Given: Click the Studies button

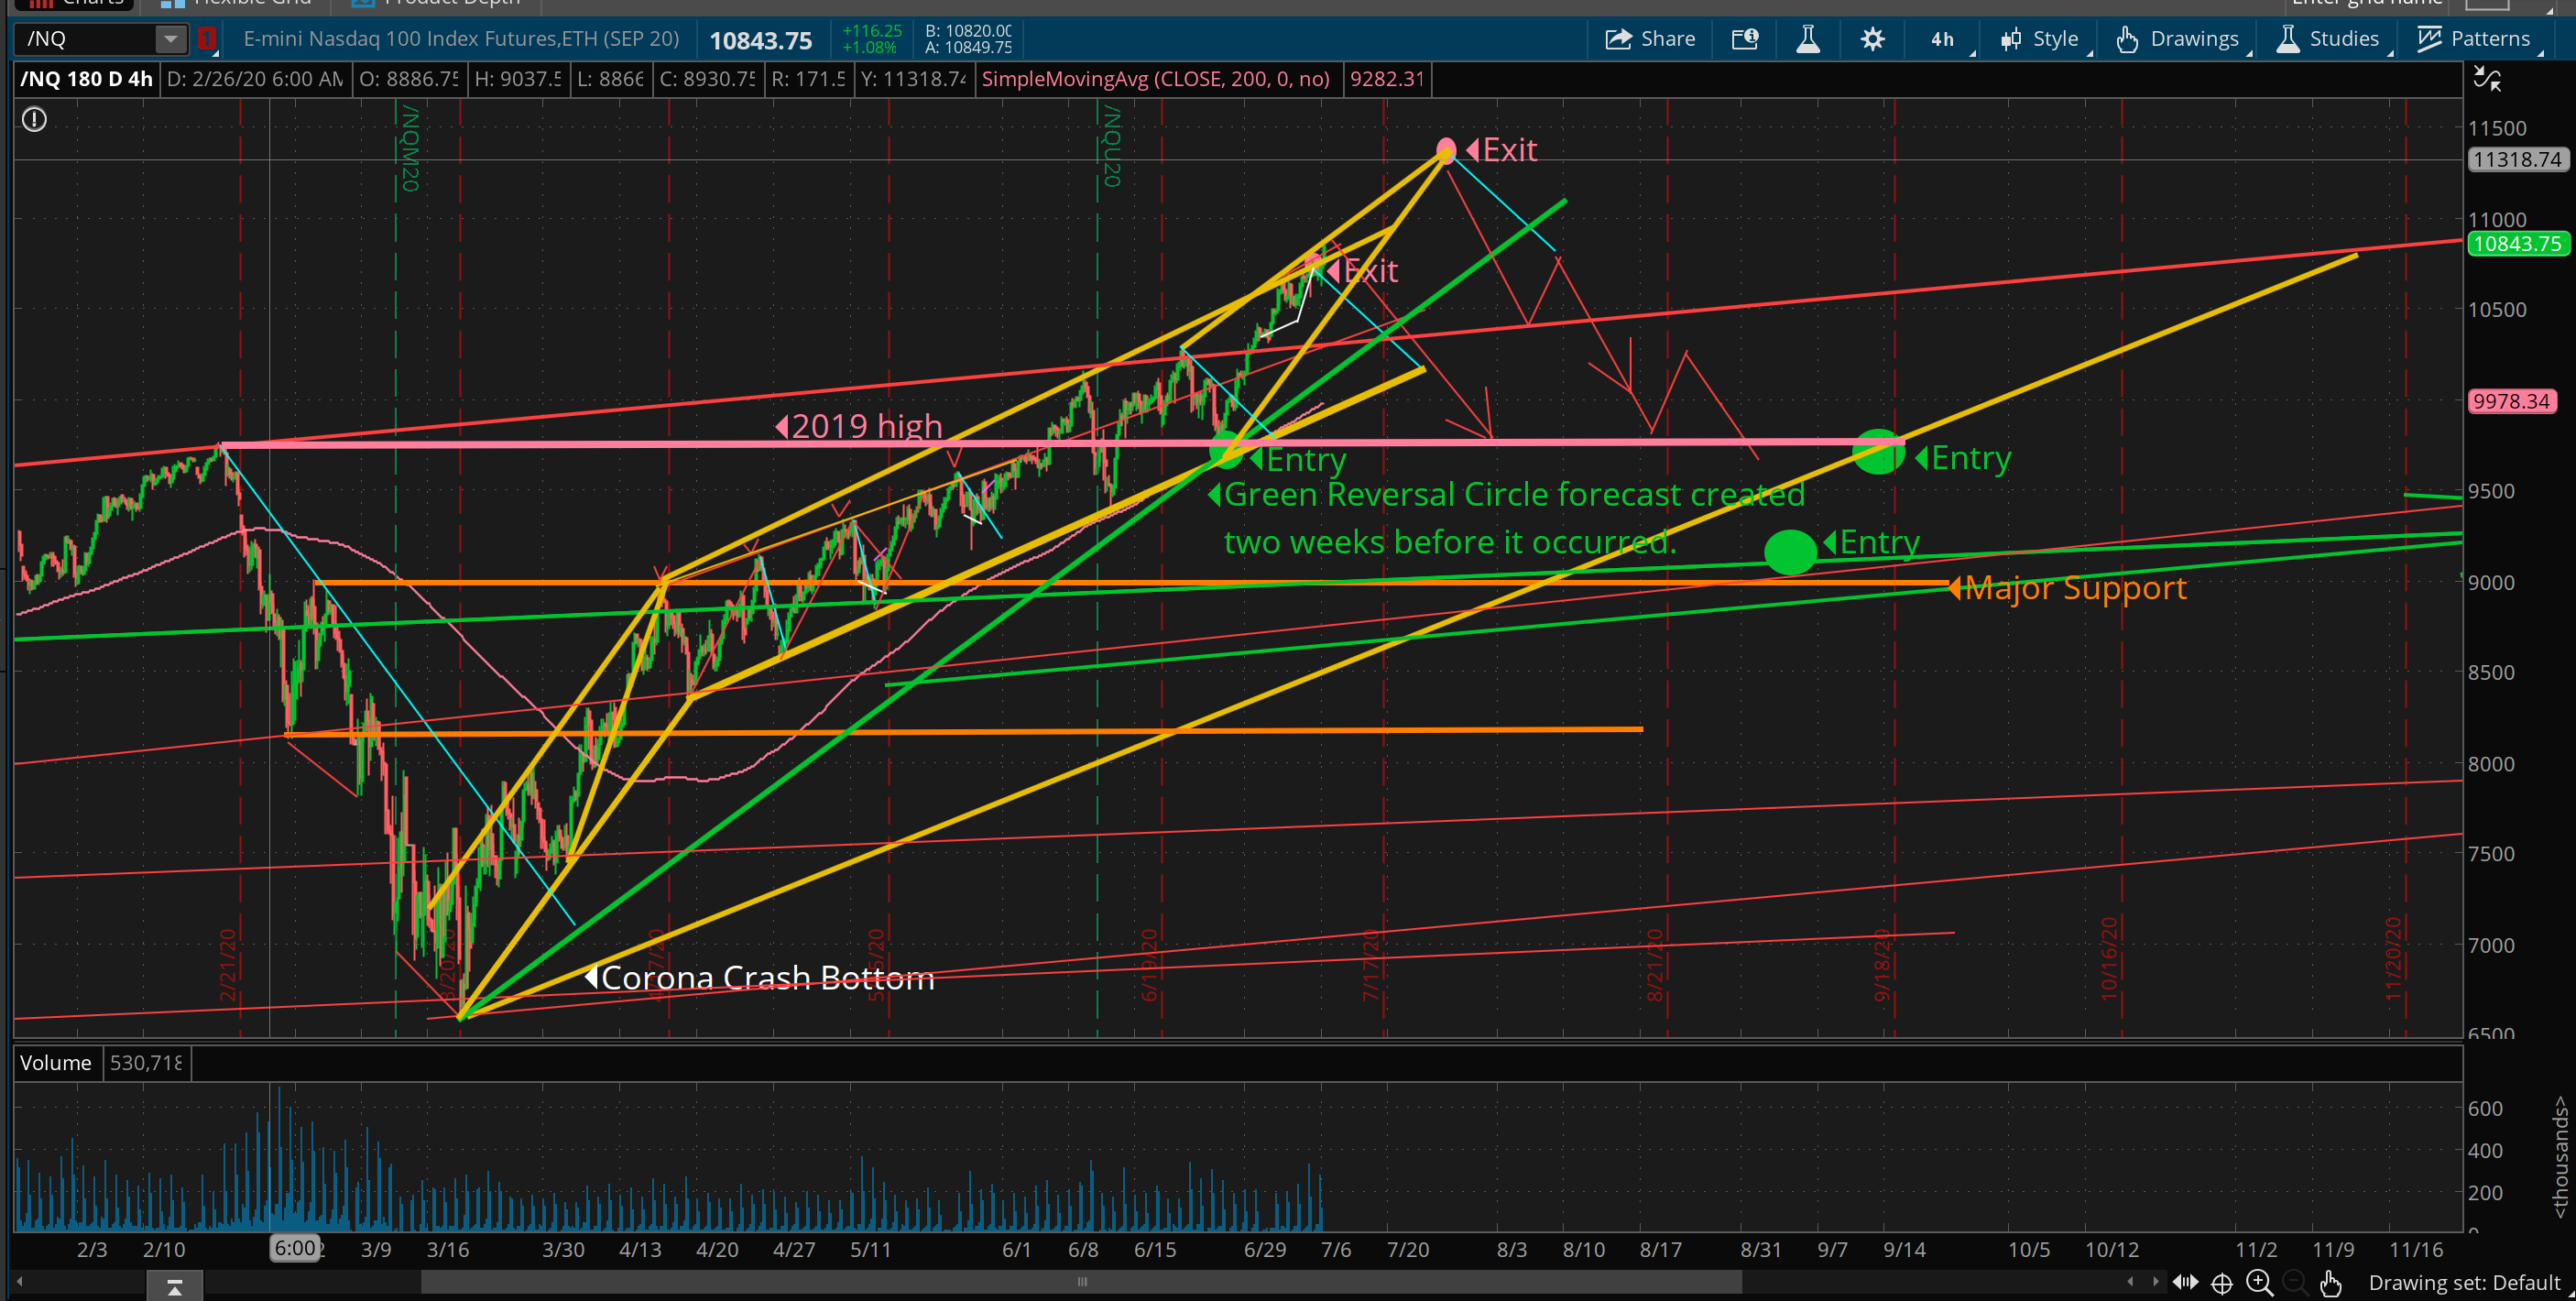Looking at the screenshot, I should (2328, 39).
